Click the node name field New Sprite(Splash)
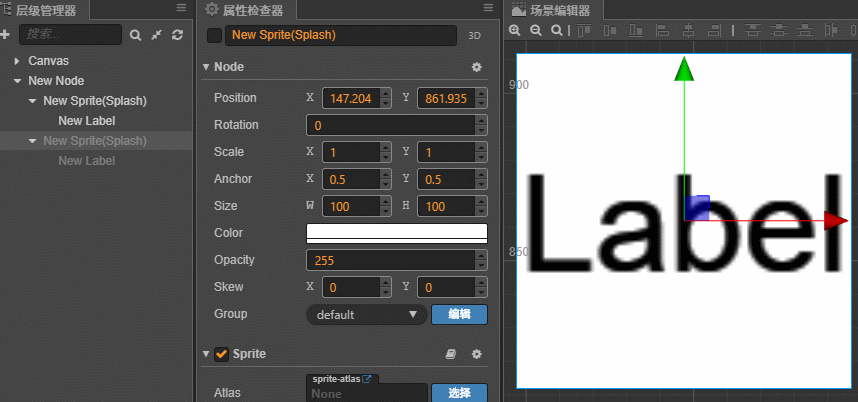This screenshot has height=402, width=858. 341,35
